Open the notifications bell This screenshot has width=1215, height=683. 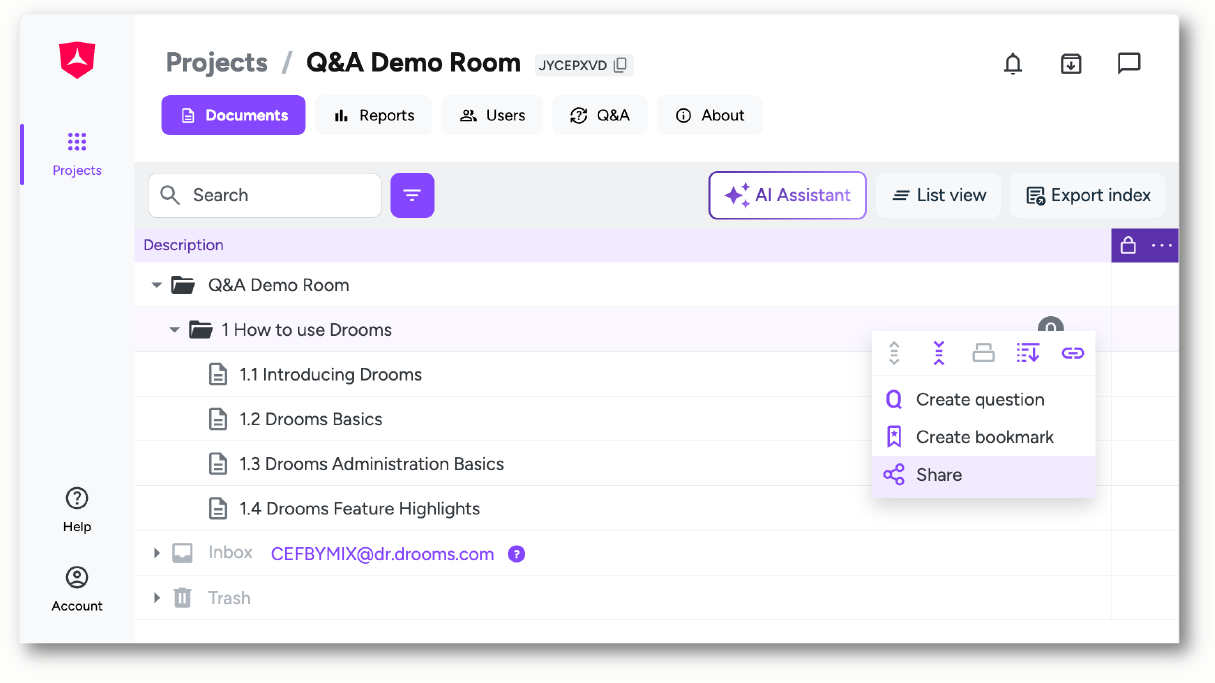click(x=1013, y=64)
